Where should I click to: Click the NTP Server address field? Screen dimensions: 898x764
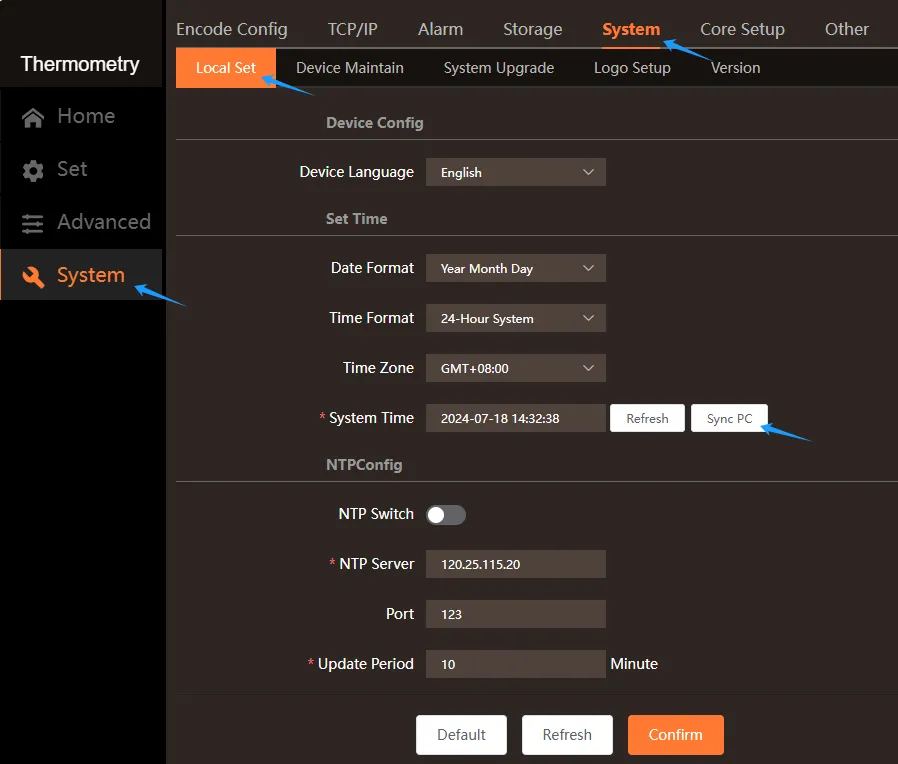click(x=515, y=564)
